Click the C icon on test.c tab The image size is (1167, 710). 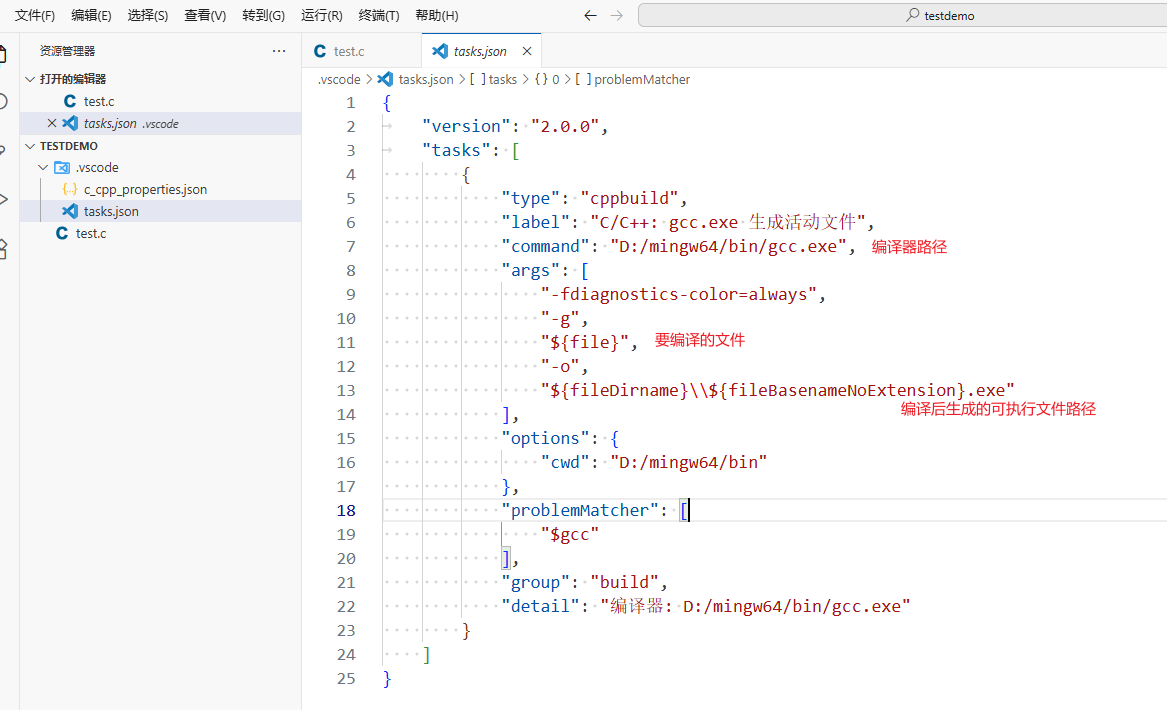(x=320, y=51)
